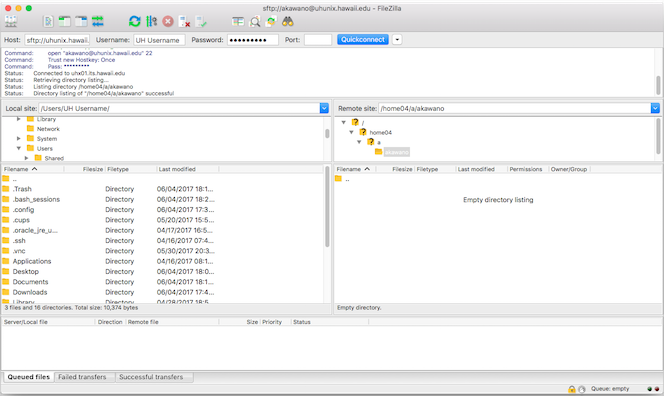Toggle synchronized browsing icon
This screenshot has height=396, width=664.
click(x=271, y=21)
